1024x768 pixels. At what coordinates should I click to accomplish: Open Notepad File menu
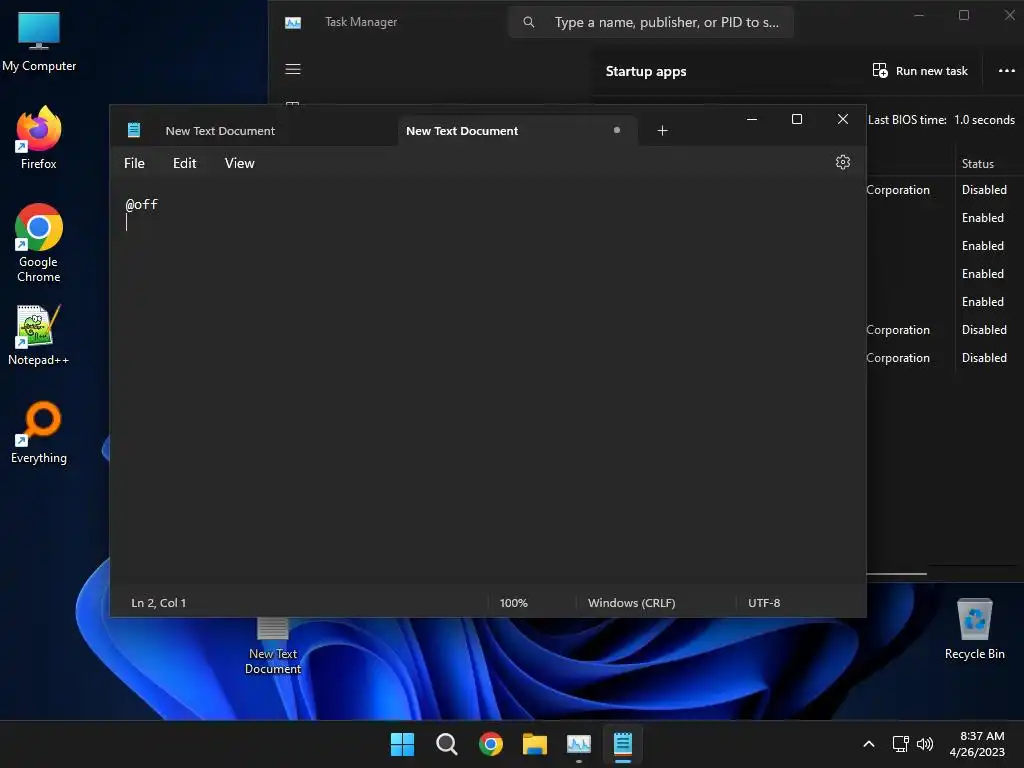[x=135, y=163]
